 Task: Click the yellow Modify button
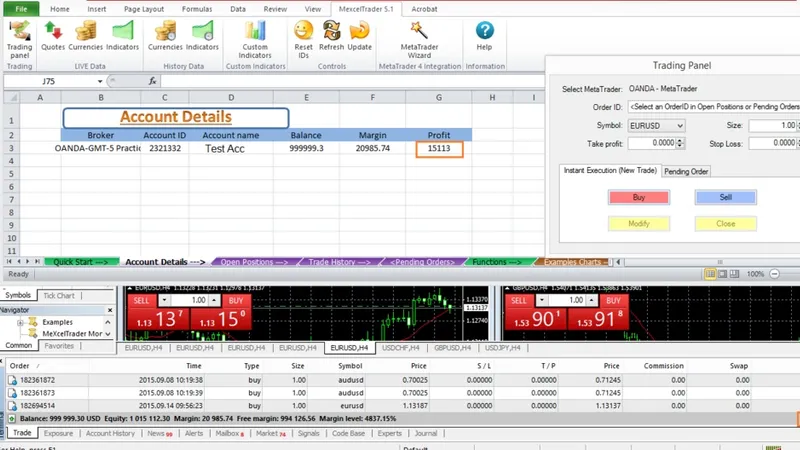639,223
